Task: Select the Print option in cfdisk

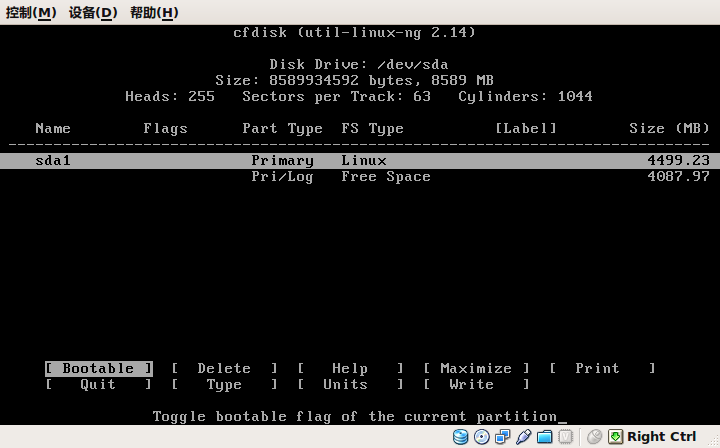Action: click(x=602, y=369)
